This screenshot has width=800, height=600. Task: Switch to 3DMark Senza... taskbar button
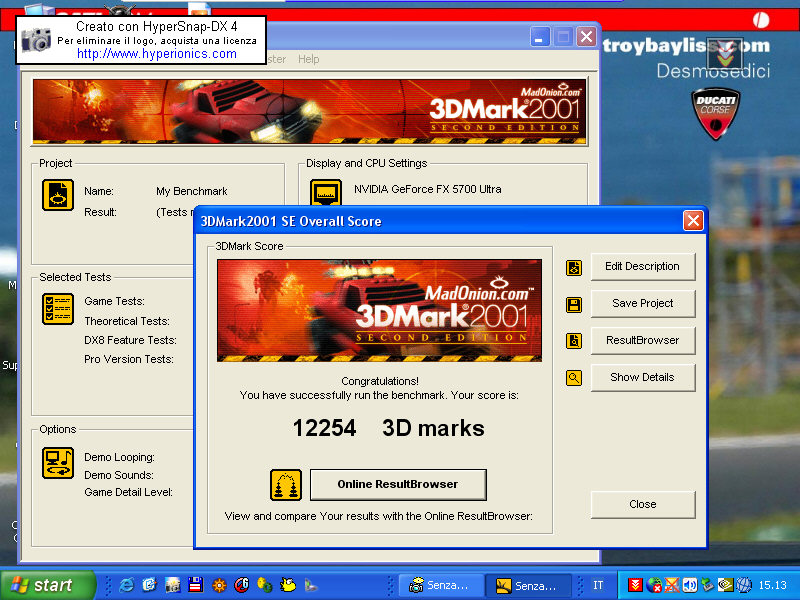[528, 585]
